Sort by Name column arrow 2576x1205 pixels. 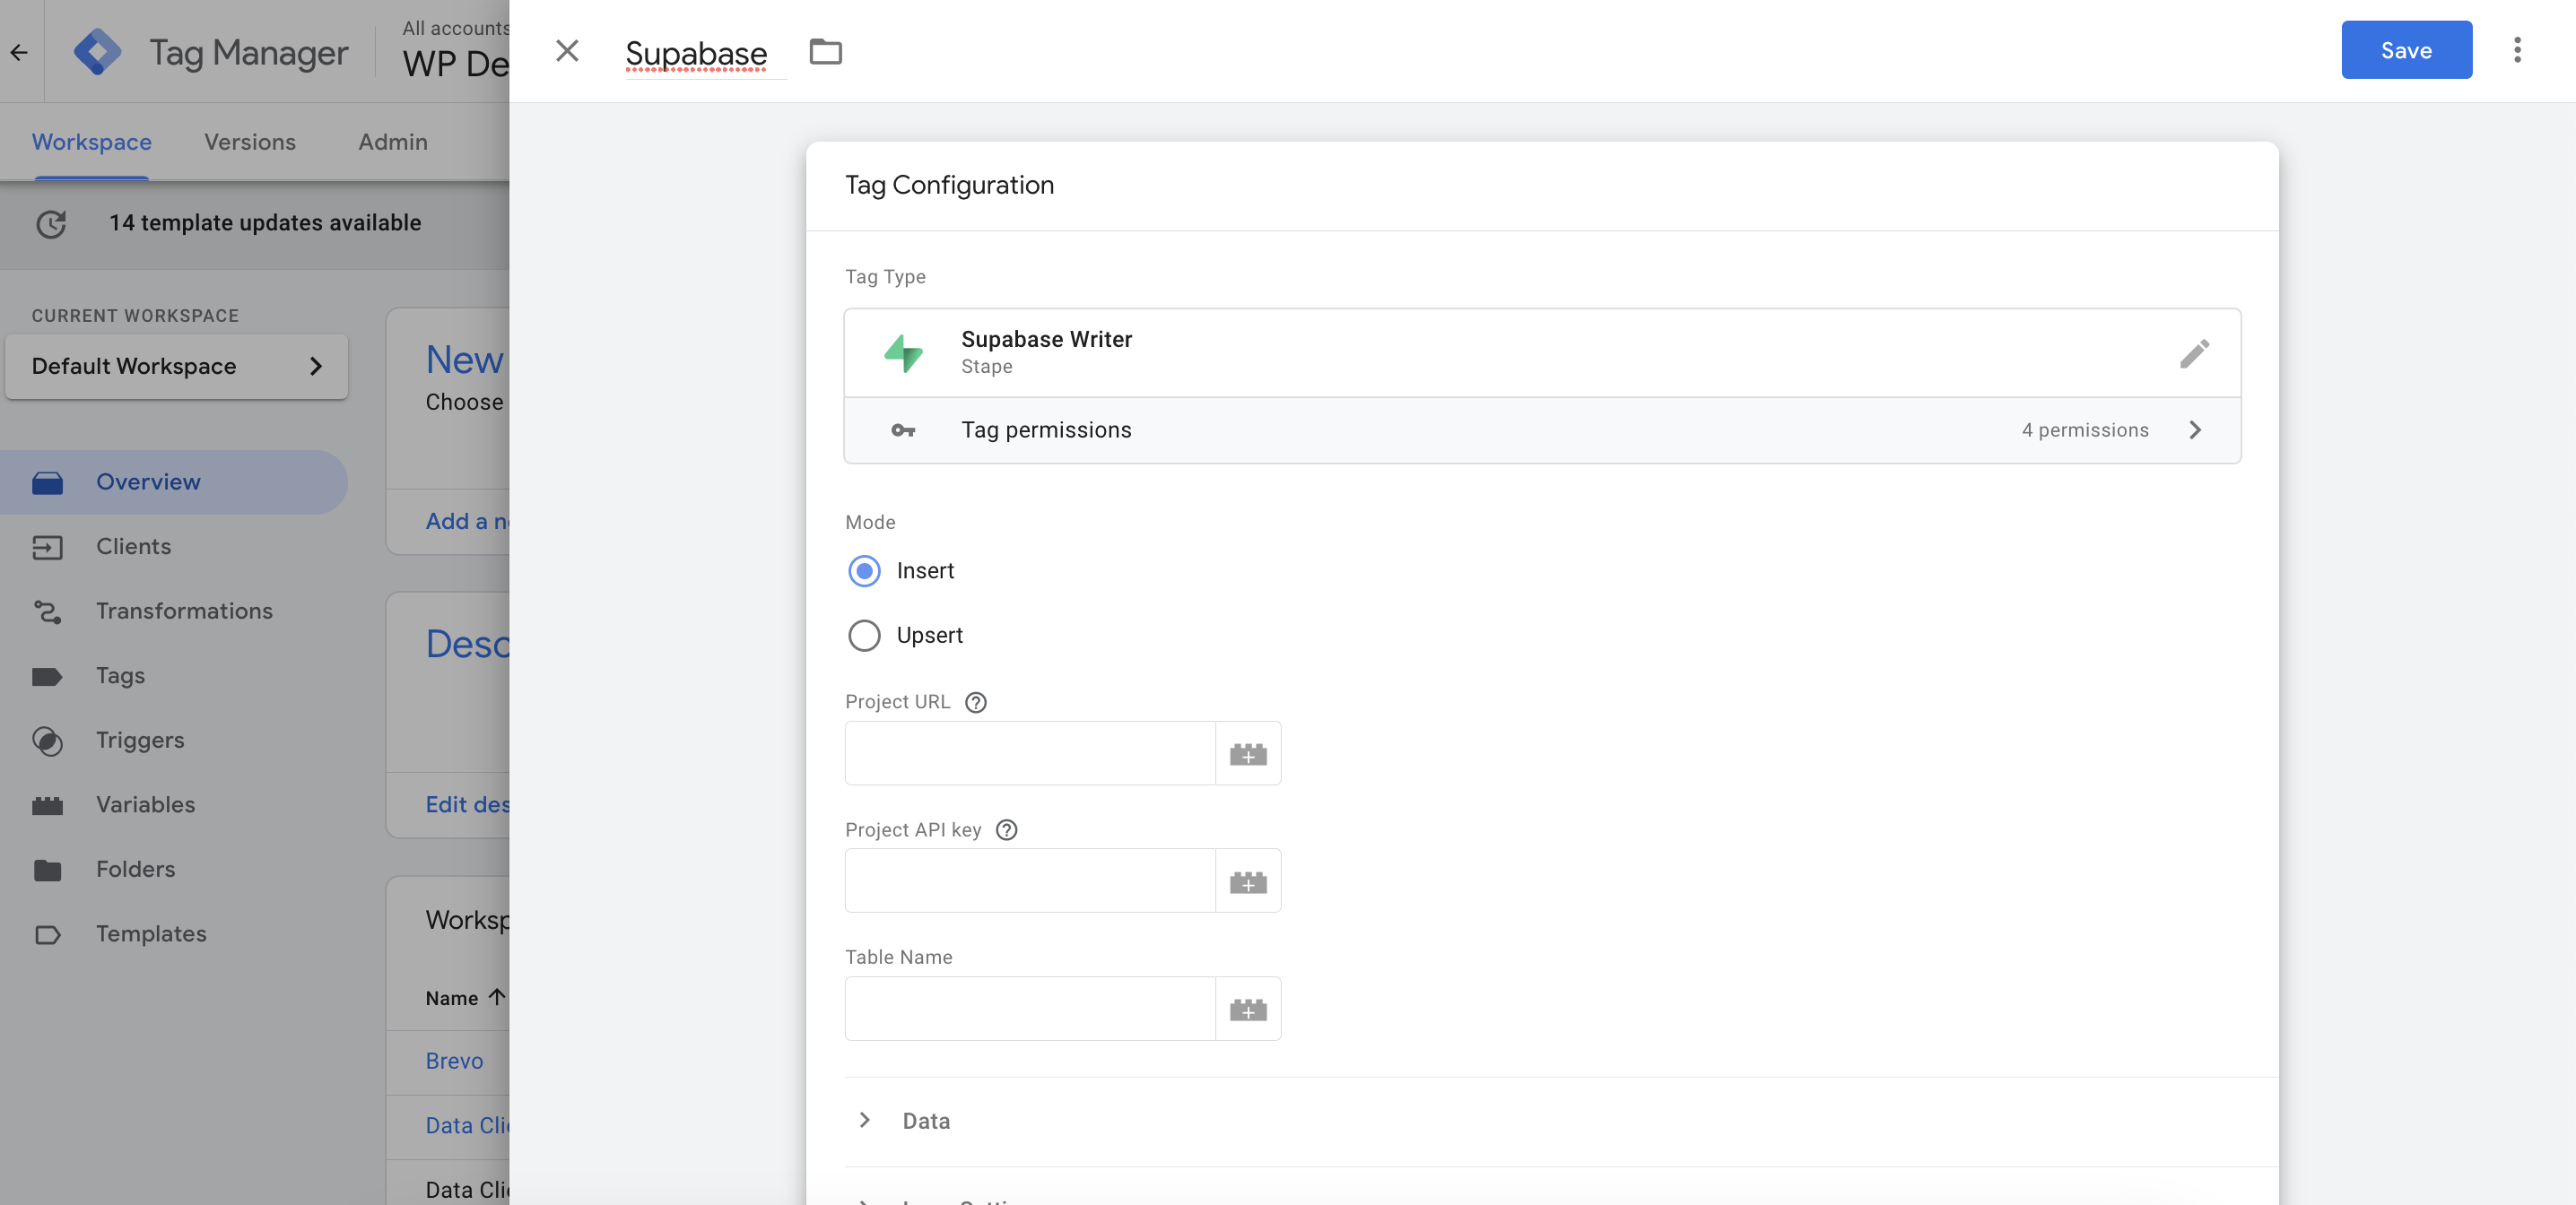click(x=496, y=997)
